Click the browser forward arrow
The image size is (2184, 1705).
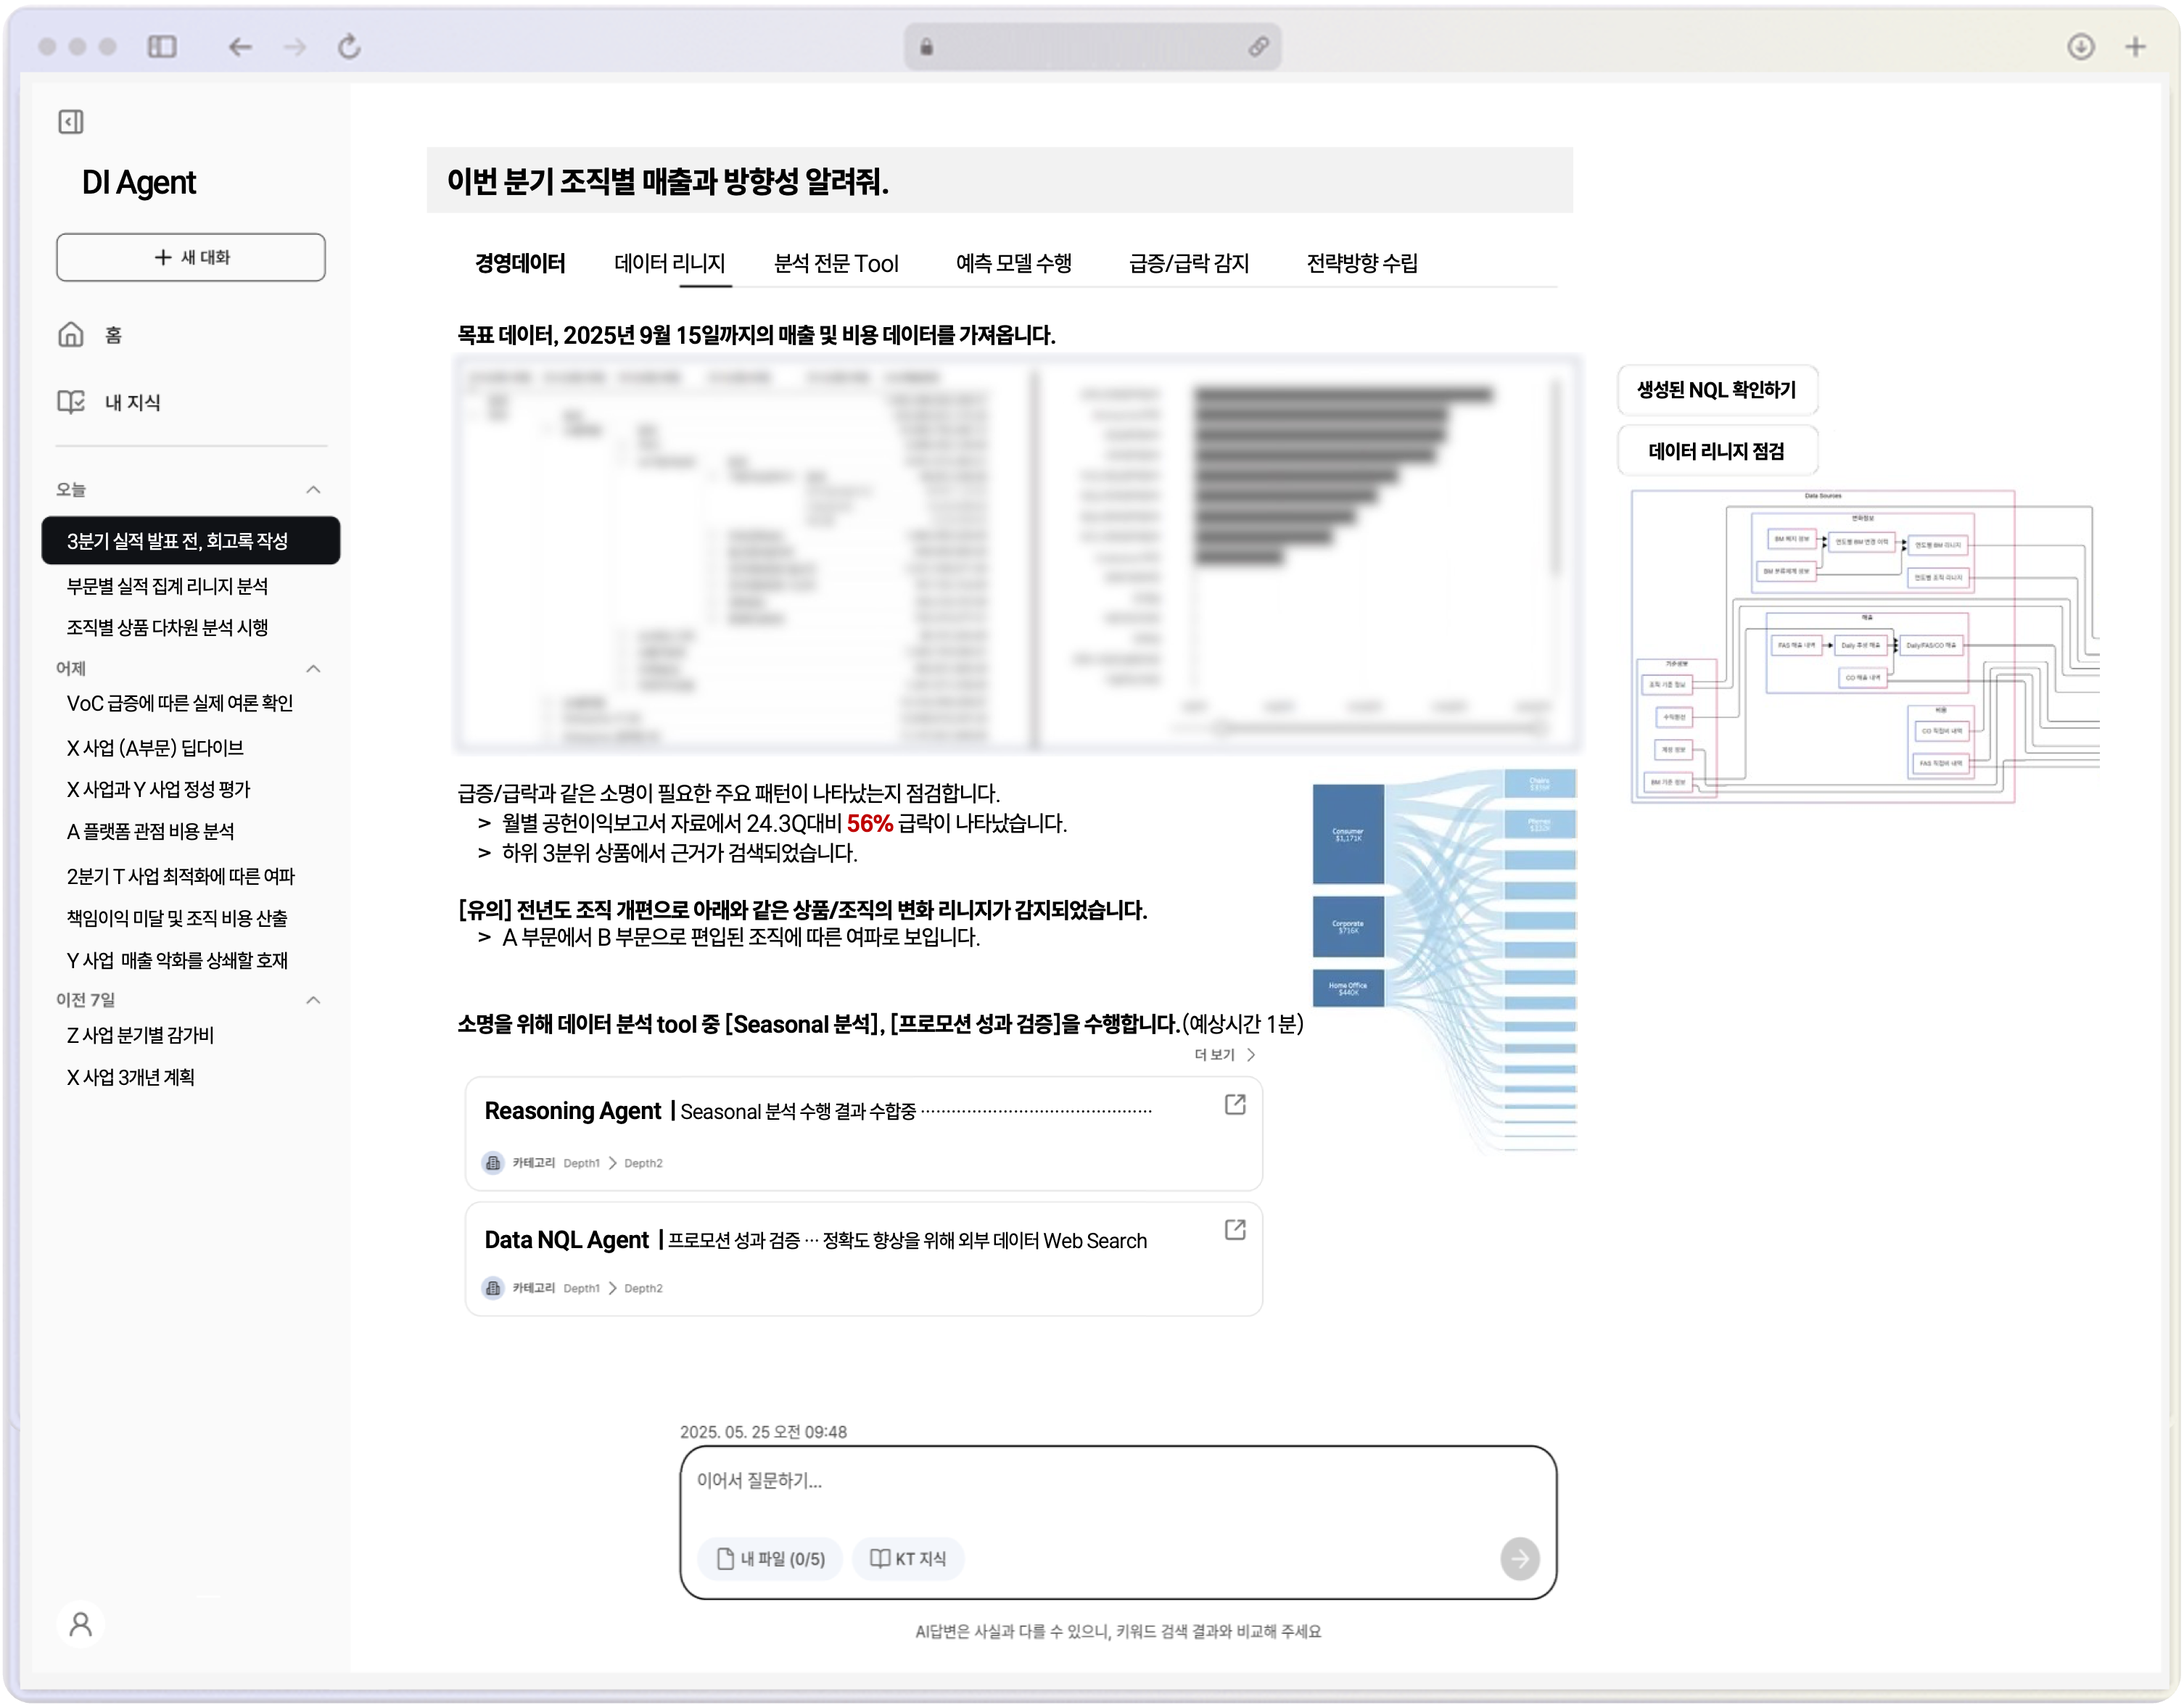point(295,47)
